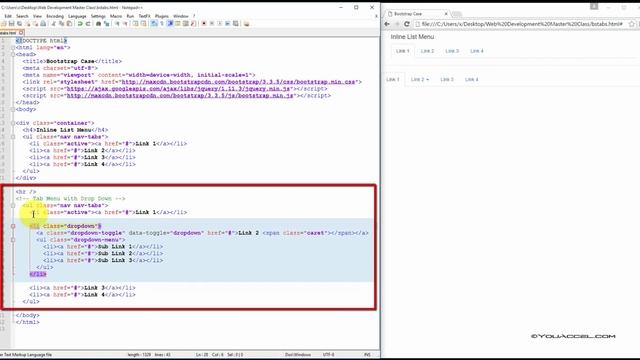Viewport: 640px width, 360px height.
Task: Click the Cut scissors icon
Action: tap(53, 24)
